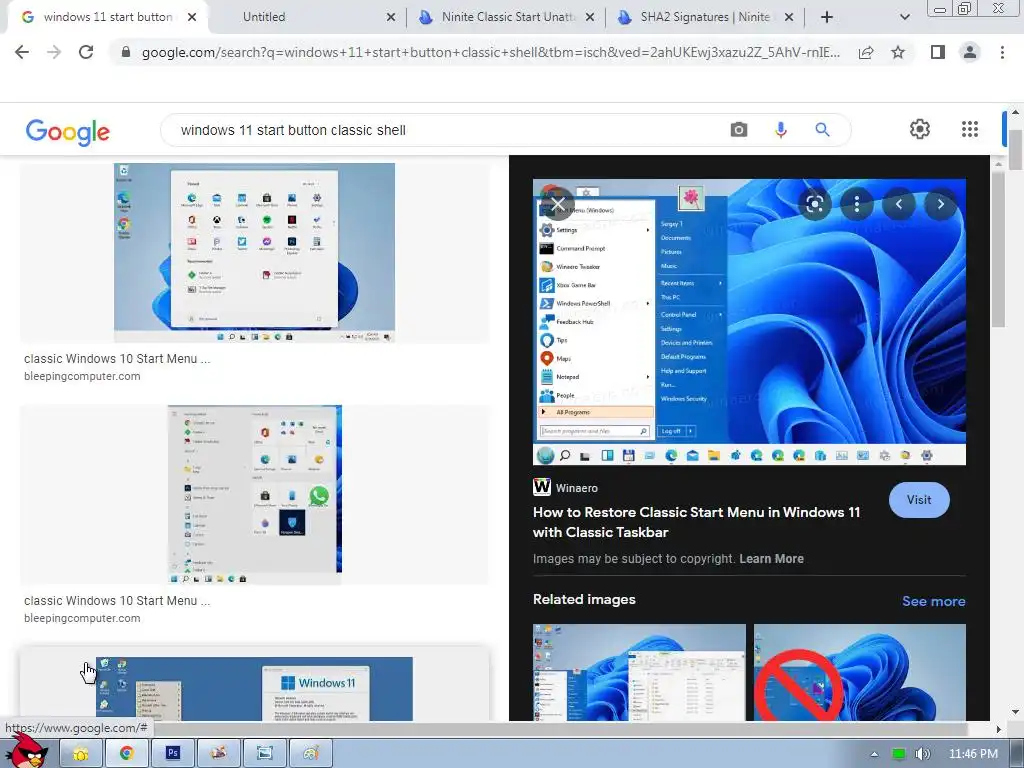Bookmark this page with the star
Viewport: 1024px width, 768px height.
pos(898,52)
